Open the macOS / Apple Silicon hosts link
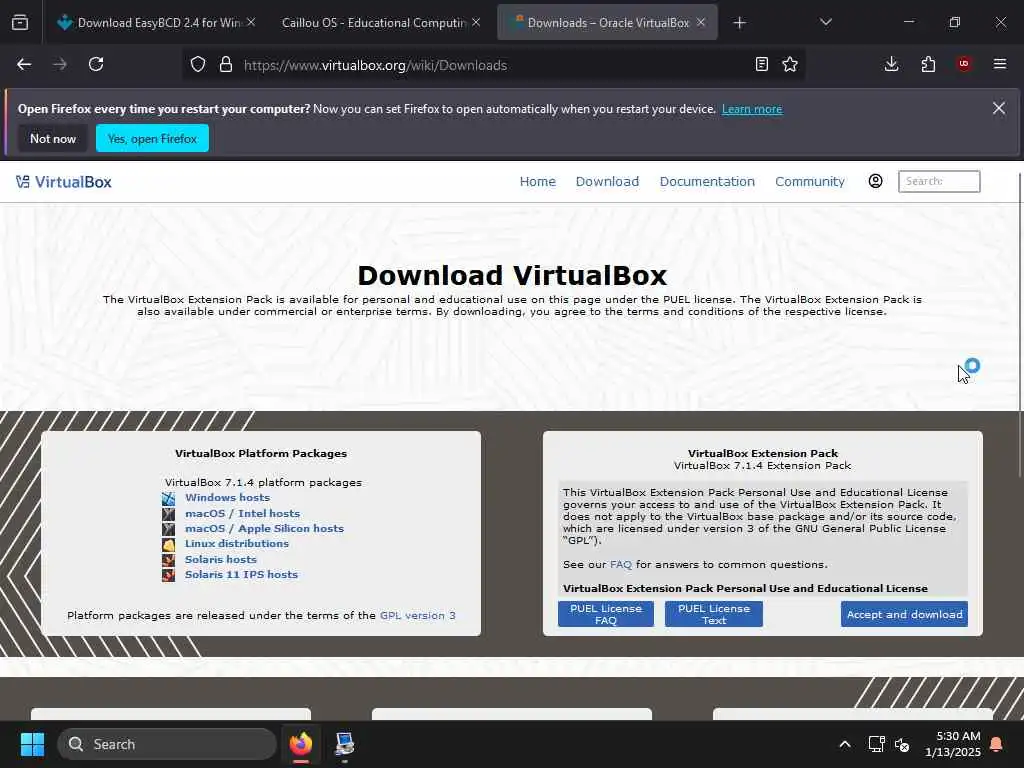The image size is (1024, 768). point(264,528)
